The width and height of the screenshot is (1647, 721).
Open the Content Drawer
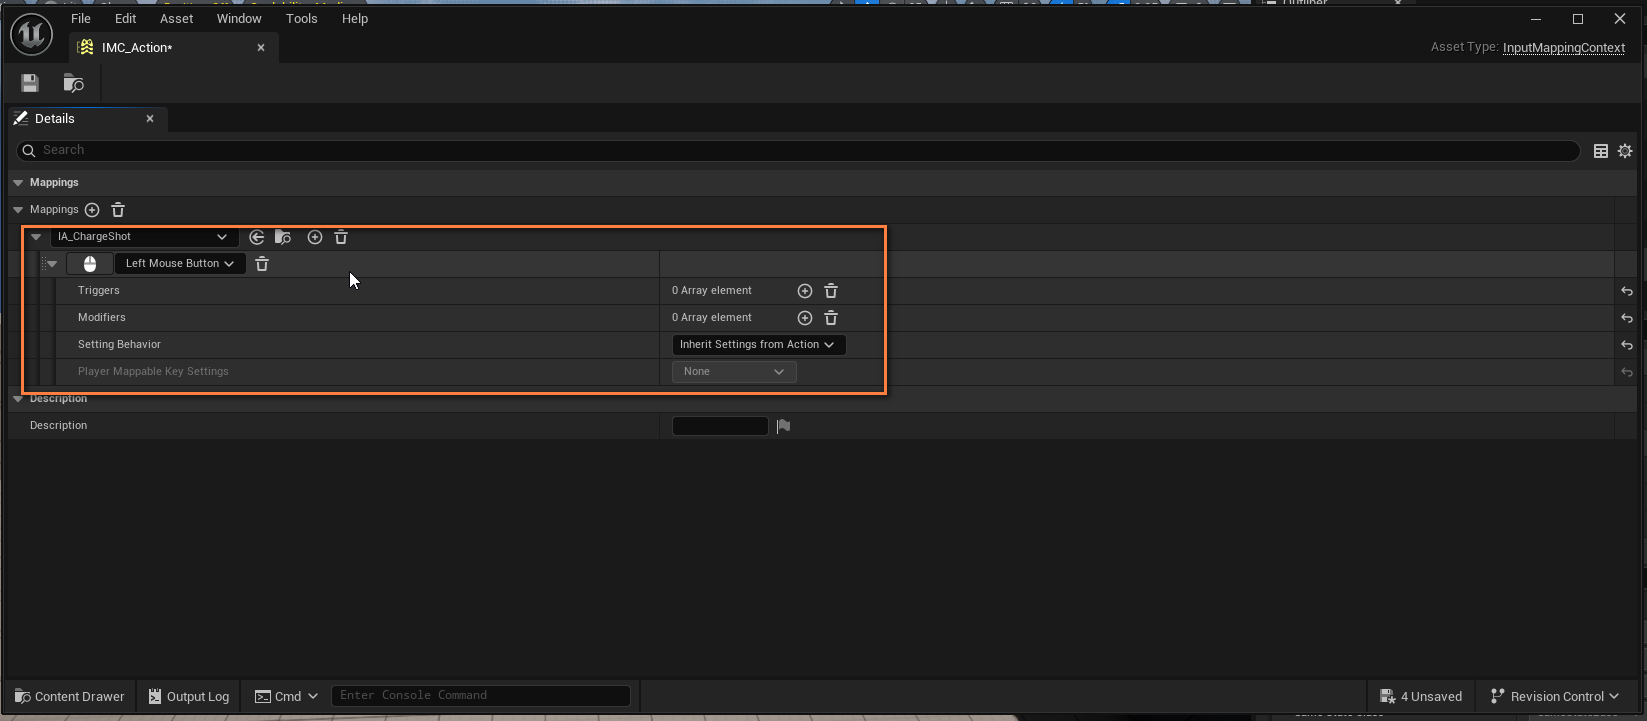click(70, 696)
